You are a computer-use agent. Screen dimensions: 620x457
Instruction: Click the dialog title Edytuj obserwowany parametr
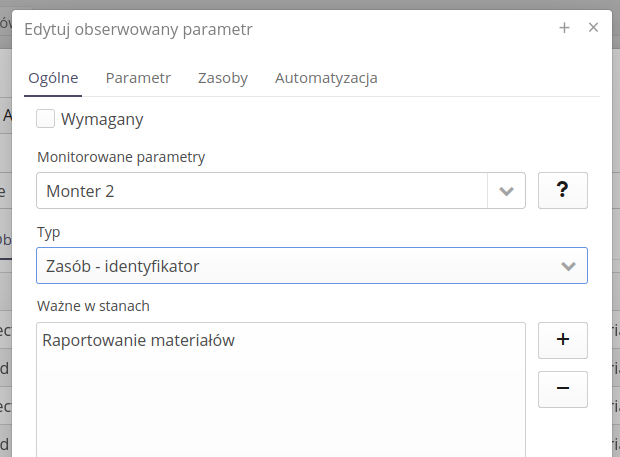click(138, 29)
